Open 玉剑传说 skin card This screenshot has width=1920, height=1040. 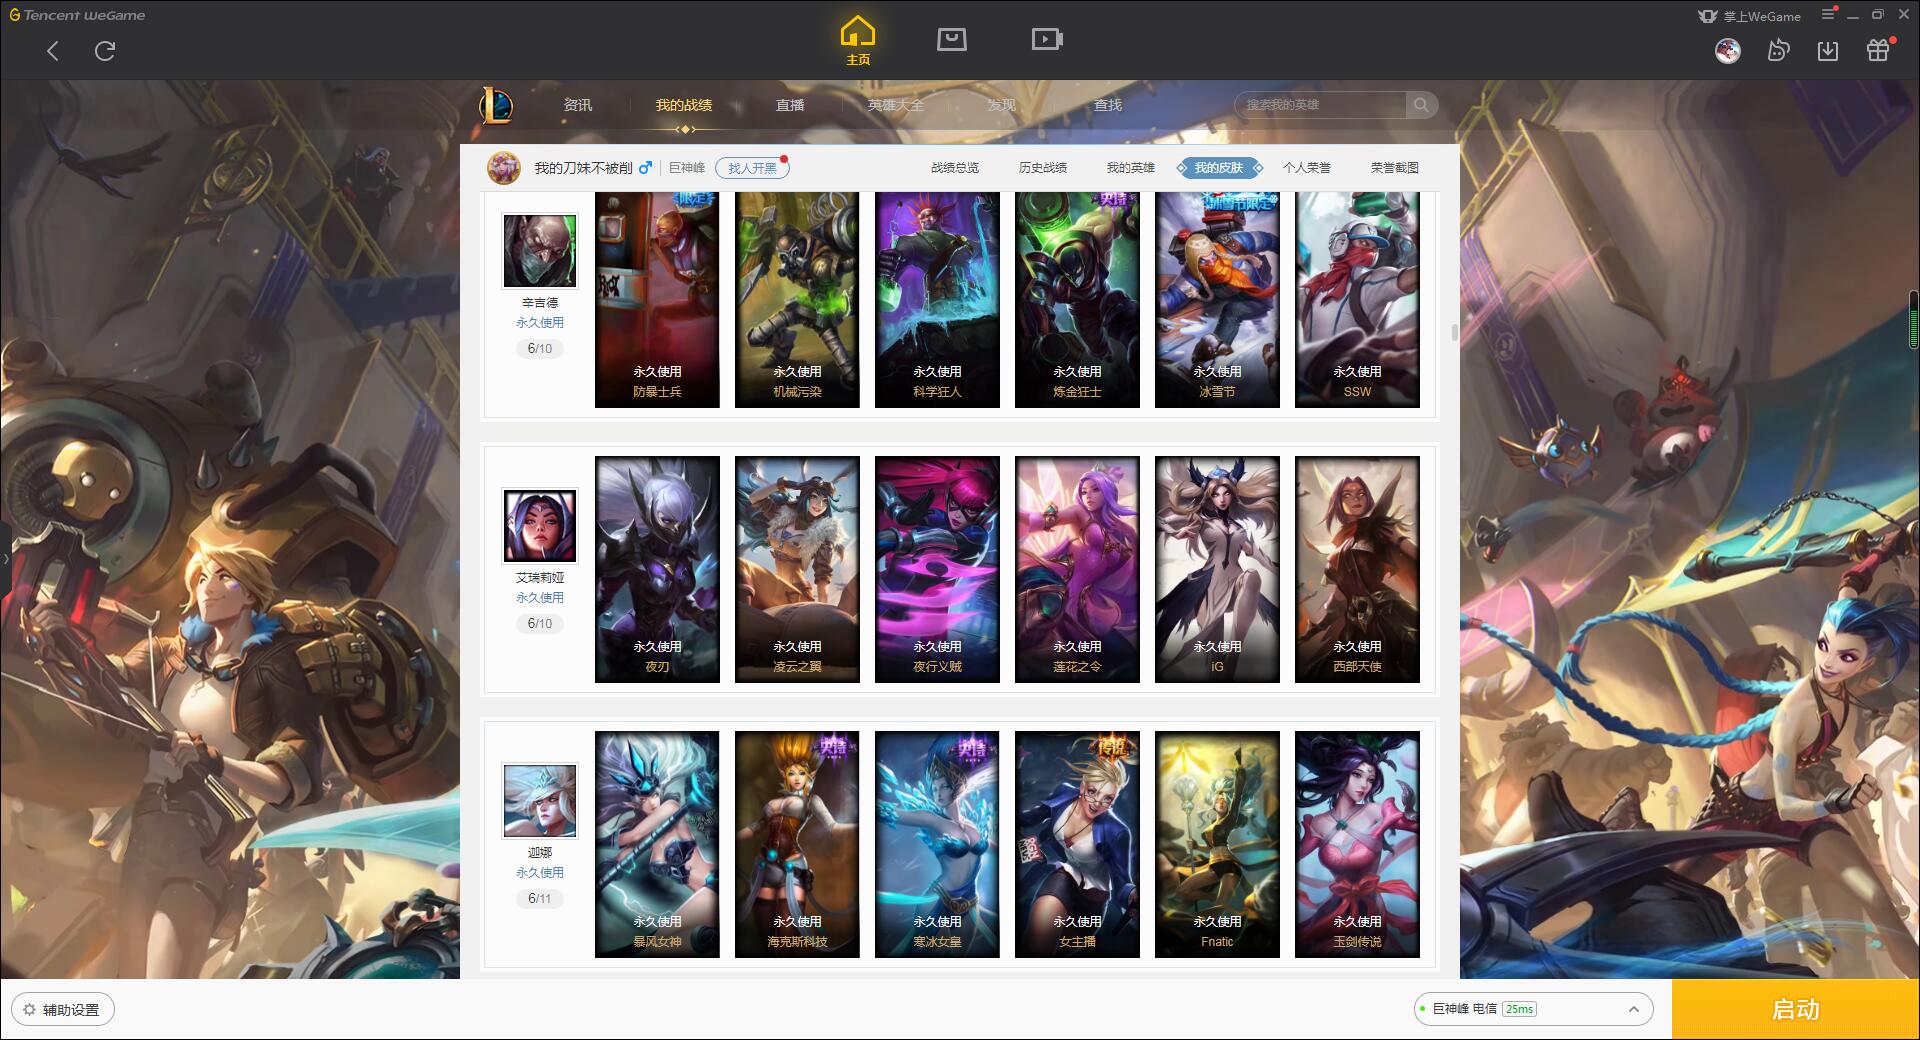[1357, 845]
